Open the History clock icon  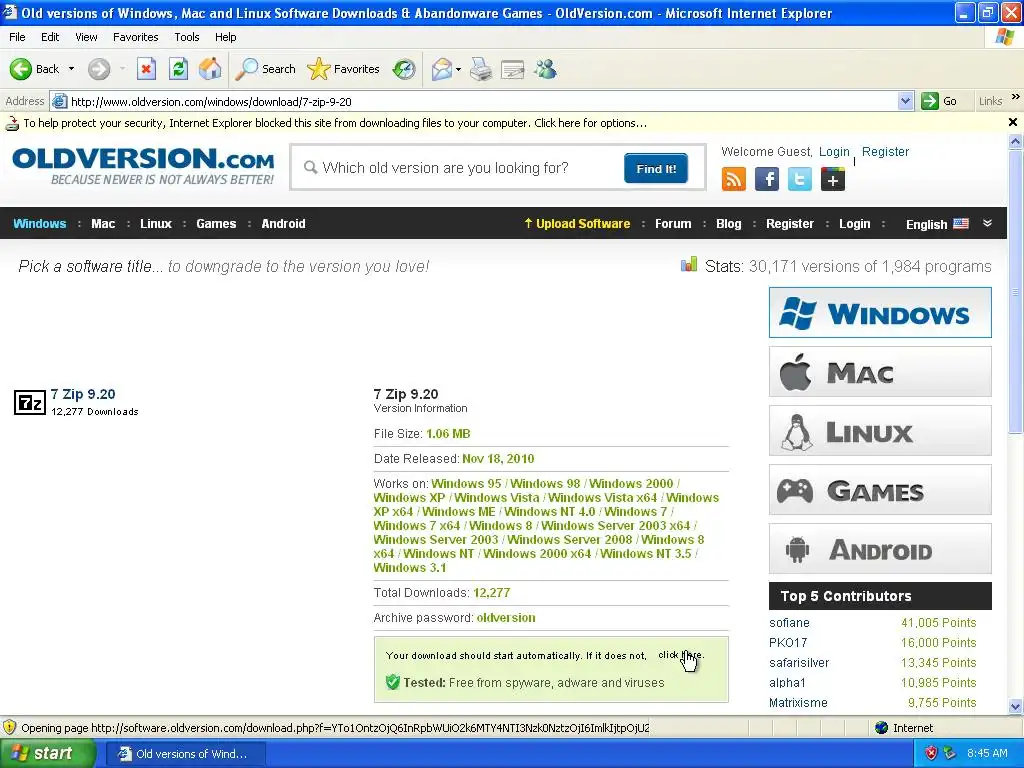pos(404,69)
